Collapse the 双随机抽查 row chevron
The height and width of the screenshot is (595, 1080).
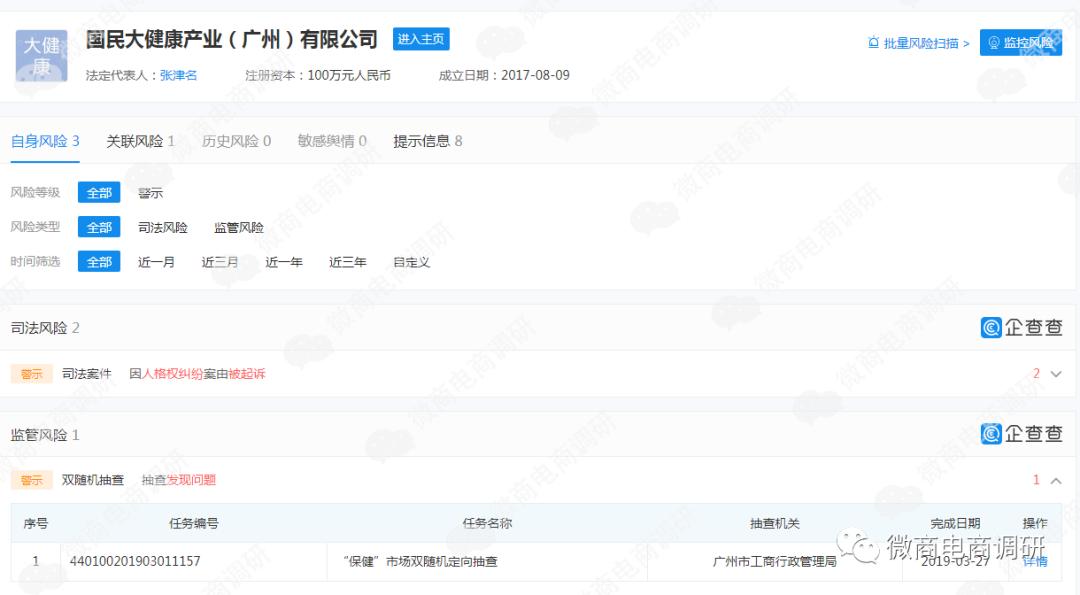coord(1056,480)
